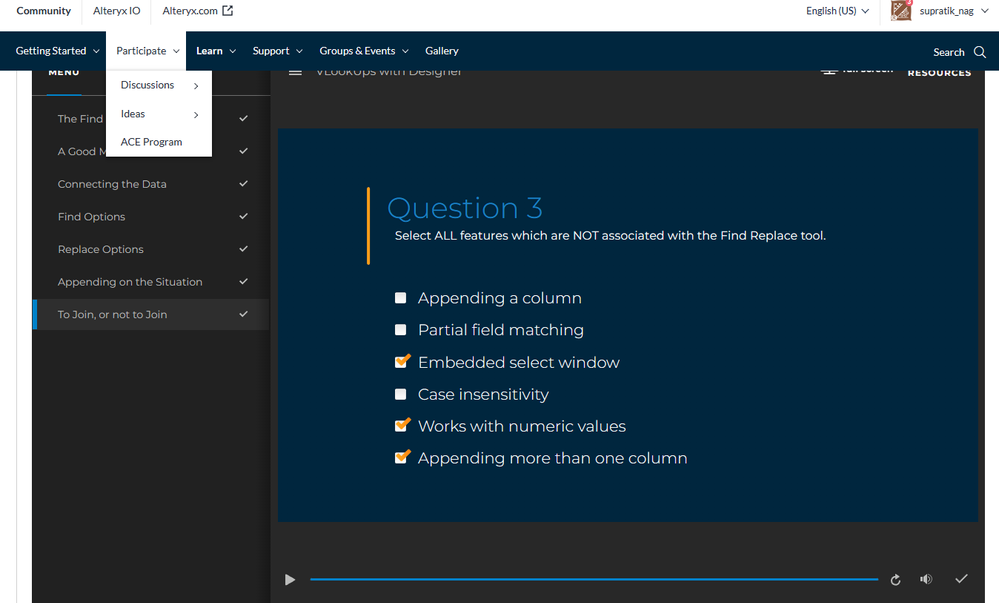This screenshot has width=999, height=603.
Task: Click checkmark next to Appending on the Situation
Action: 243,281
